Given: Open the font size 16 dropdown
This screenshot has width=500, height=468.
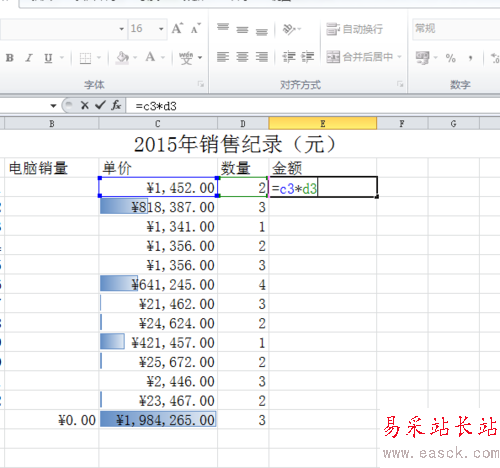Looking at the screenshot, I should 161,29.
